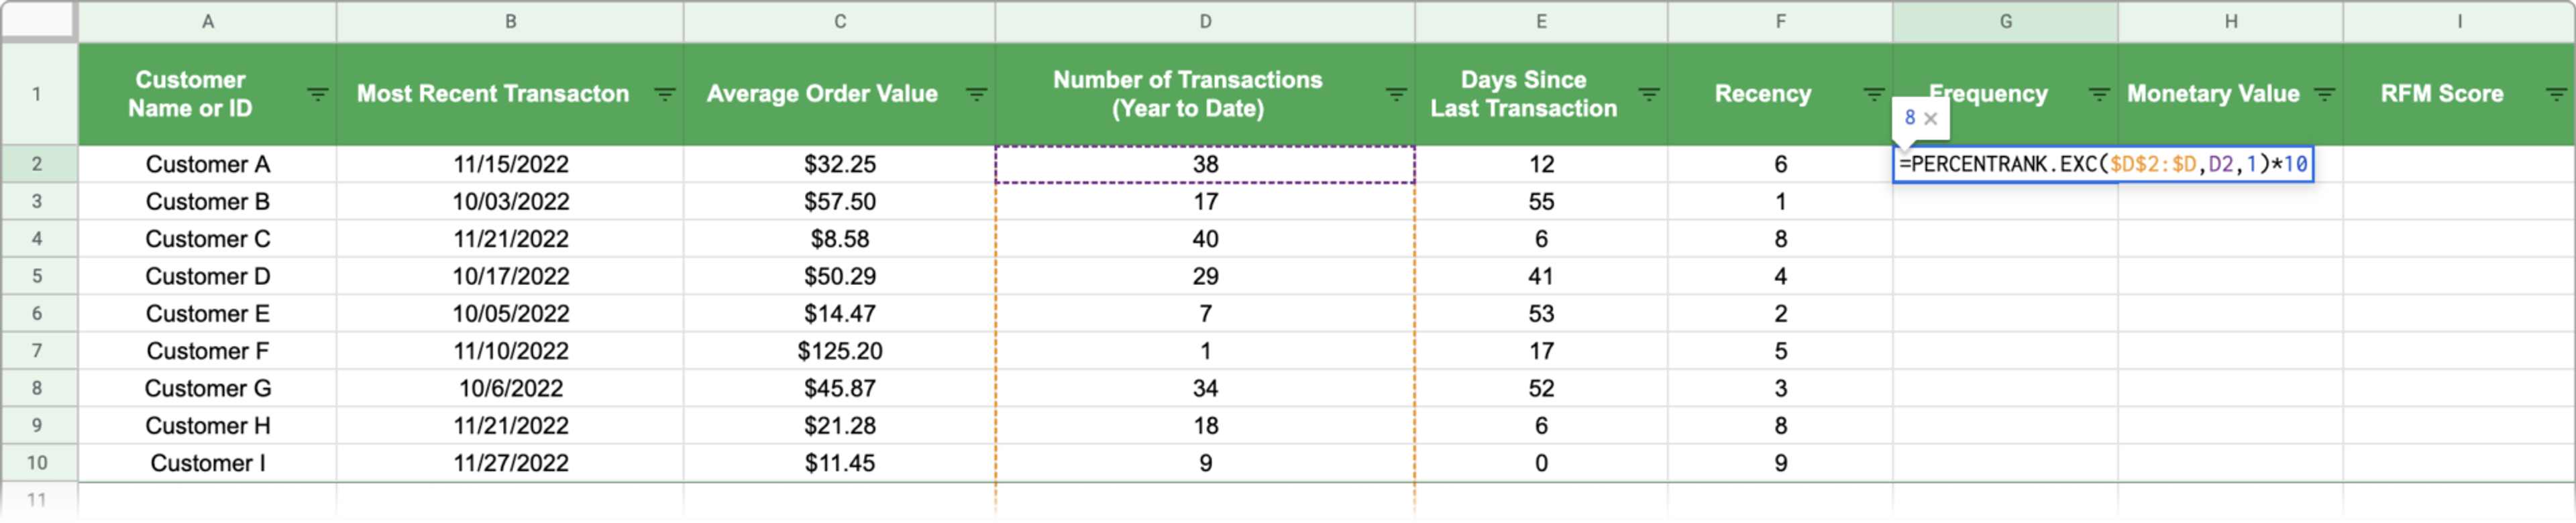2576x523 pixels.
Task: Click inside the PERCENTRANK.EXC formula box
Action: (2103, 164)
